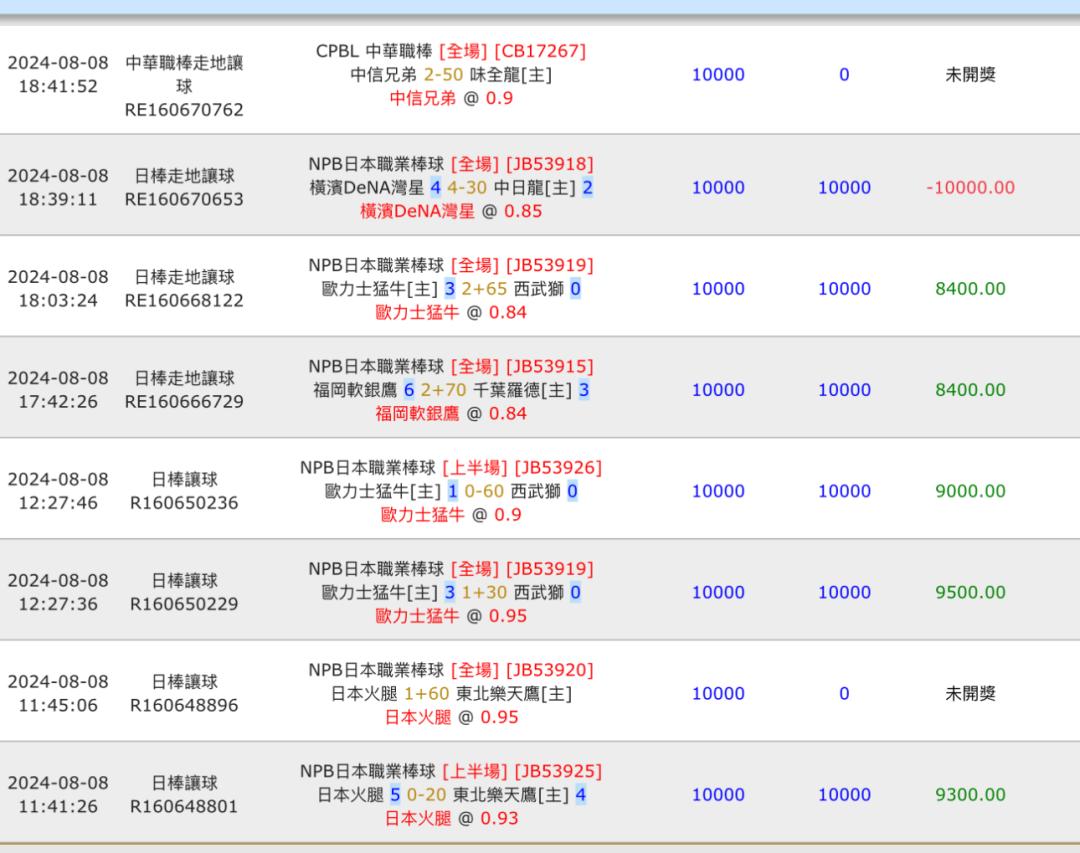Viewport: 1080px width, 853px height.
Task: Click timestamp 2024-08-08 11:41:26
Action: pos(58,795)
